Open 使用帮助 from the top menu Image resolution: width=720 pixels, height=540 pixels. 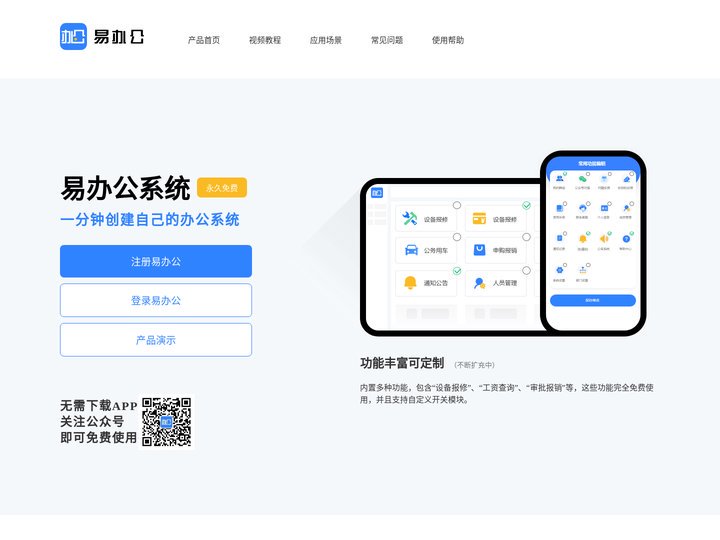(448, 40)
